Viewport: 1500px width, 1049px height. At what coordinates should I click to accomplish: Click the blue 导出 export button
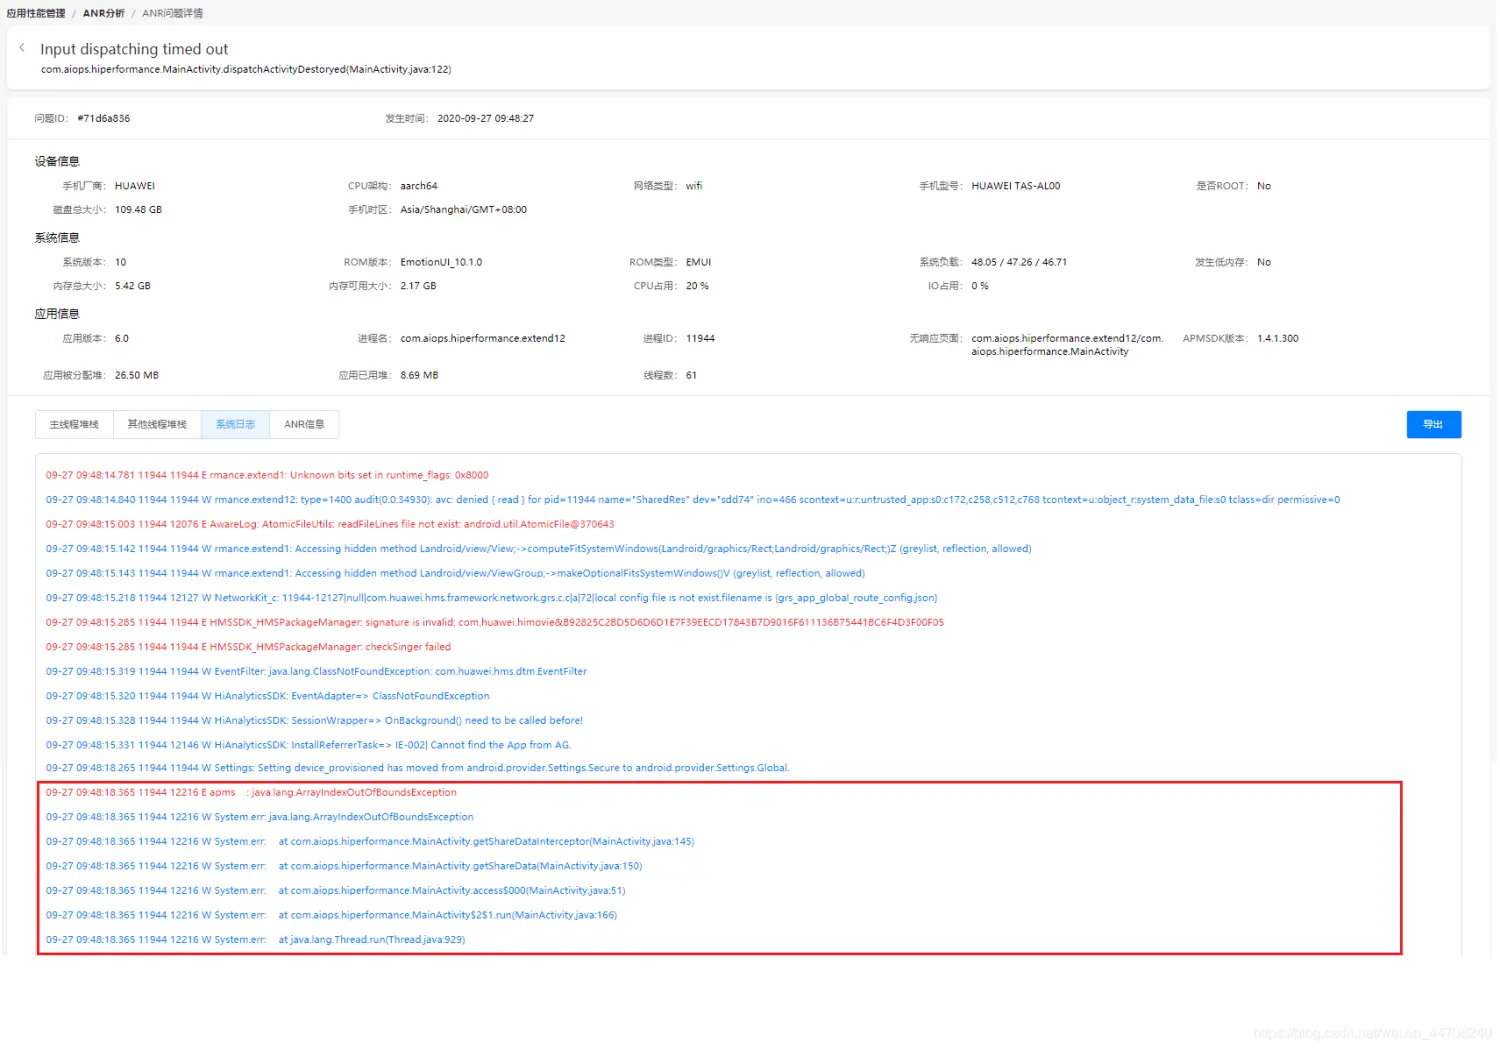click(1433, 425)
